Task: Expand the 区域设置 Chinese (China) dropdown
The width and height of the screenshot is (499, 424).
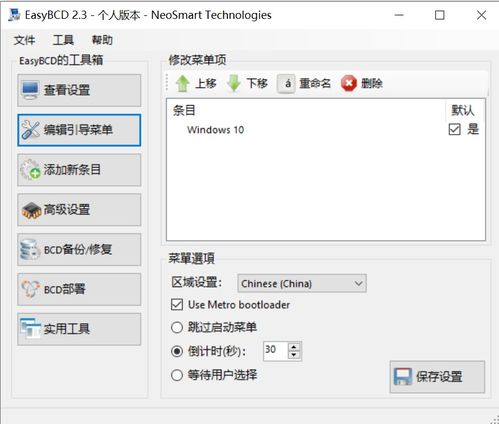Action: pyautogui.click(x=302, y=284)
